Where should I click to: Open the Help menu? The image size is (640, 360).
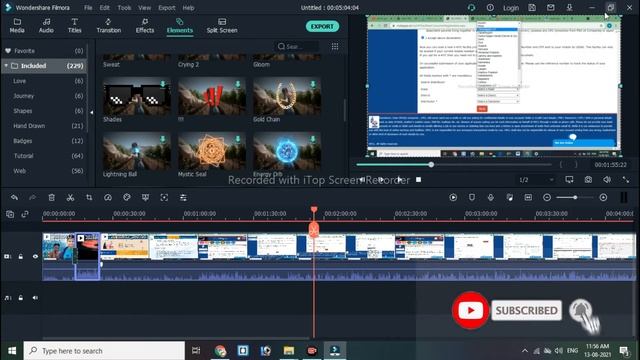(188, 8)
